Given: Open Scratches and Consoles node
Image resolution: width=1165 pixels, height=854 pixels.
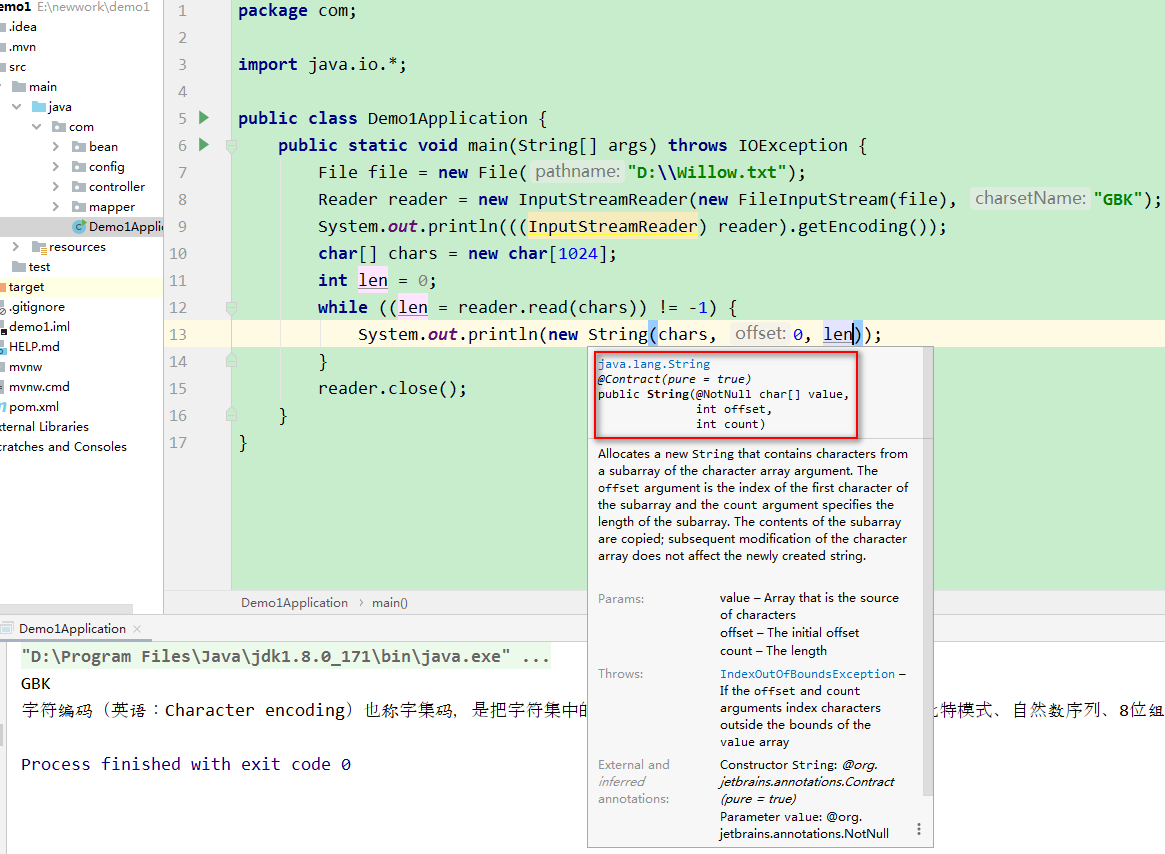Looking at the screenshot, I should (x=63, y=447).
